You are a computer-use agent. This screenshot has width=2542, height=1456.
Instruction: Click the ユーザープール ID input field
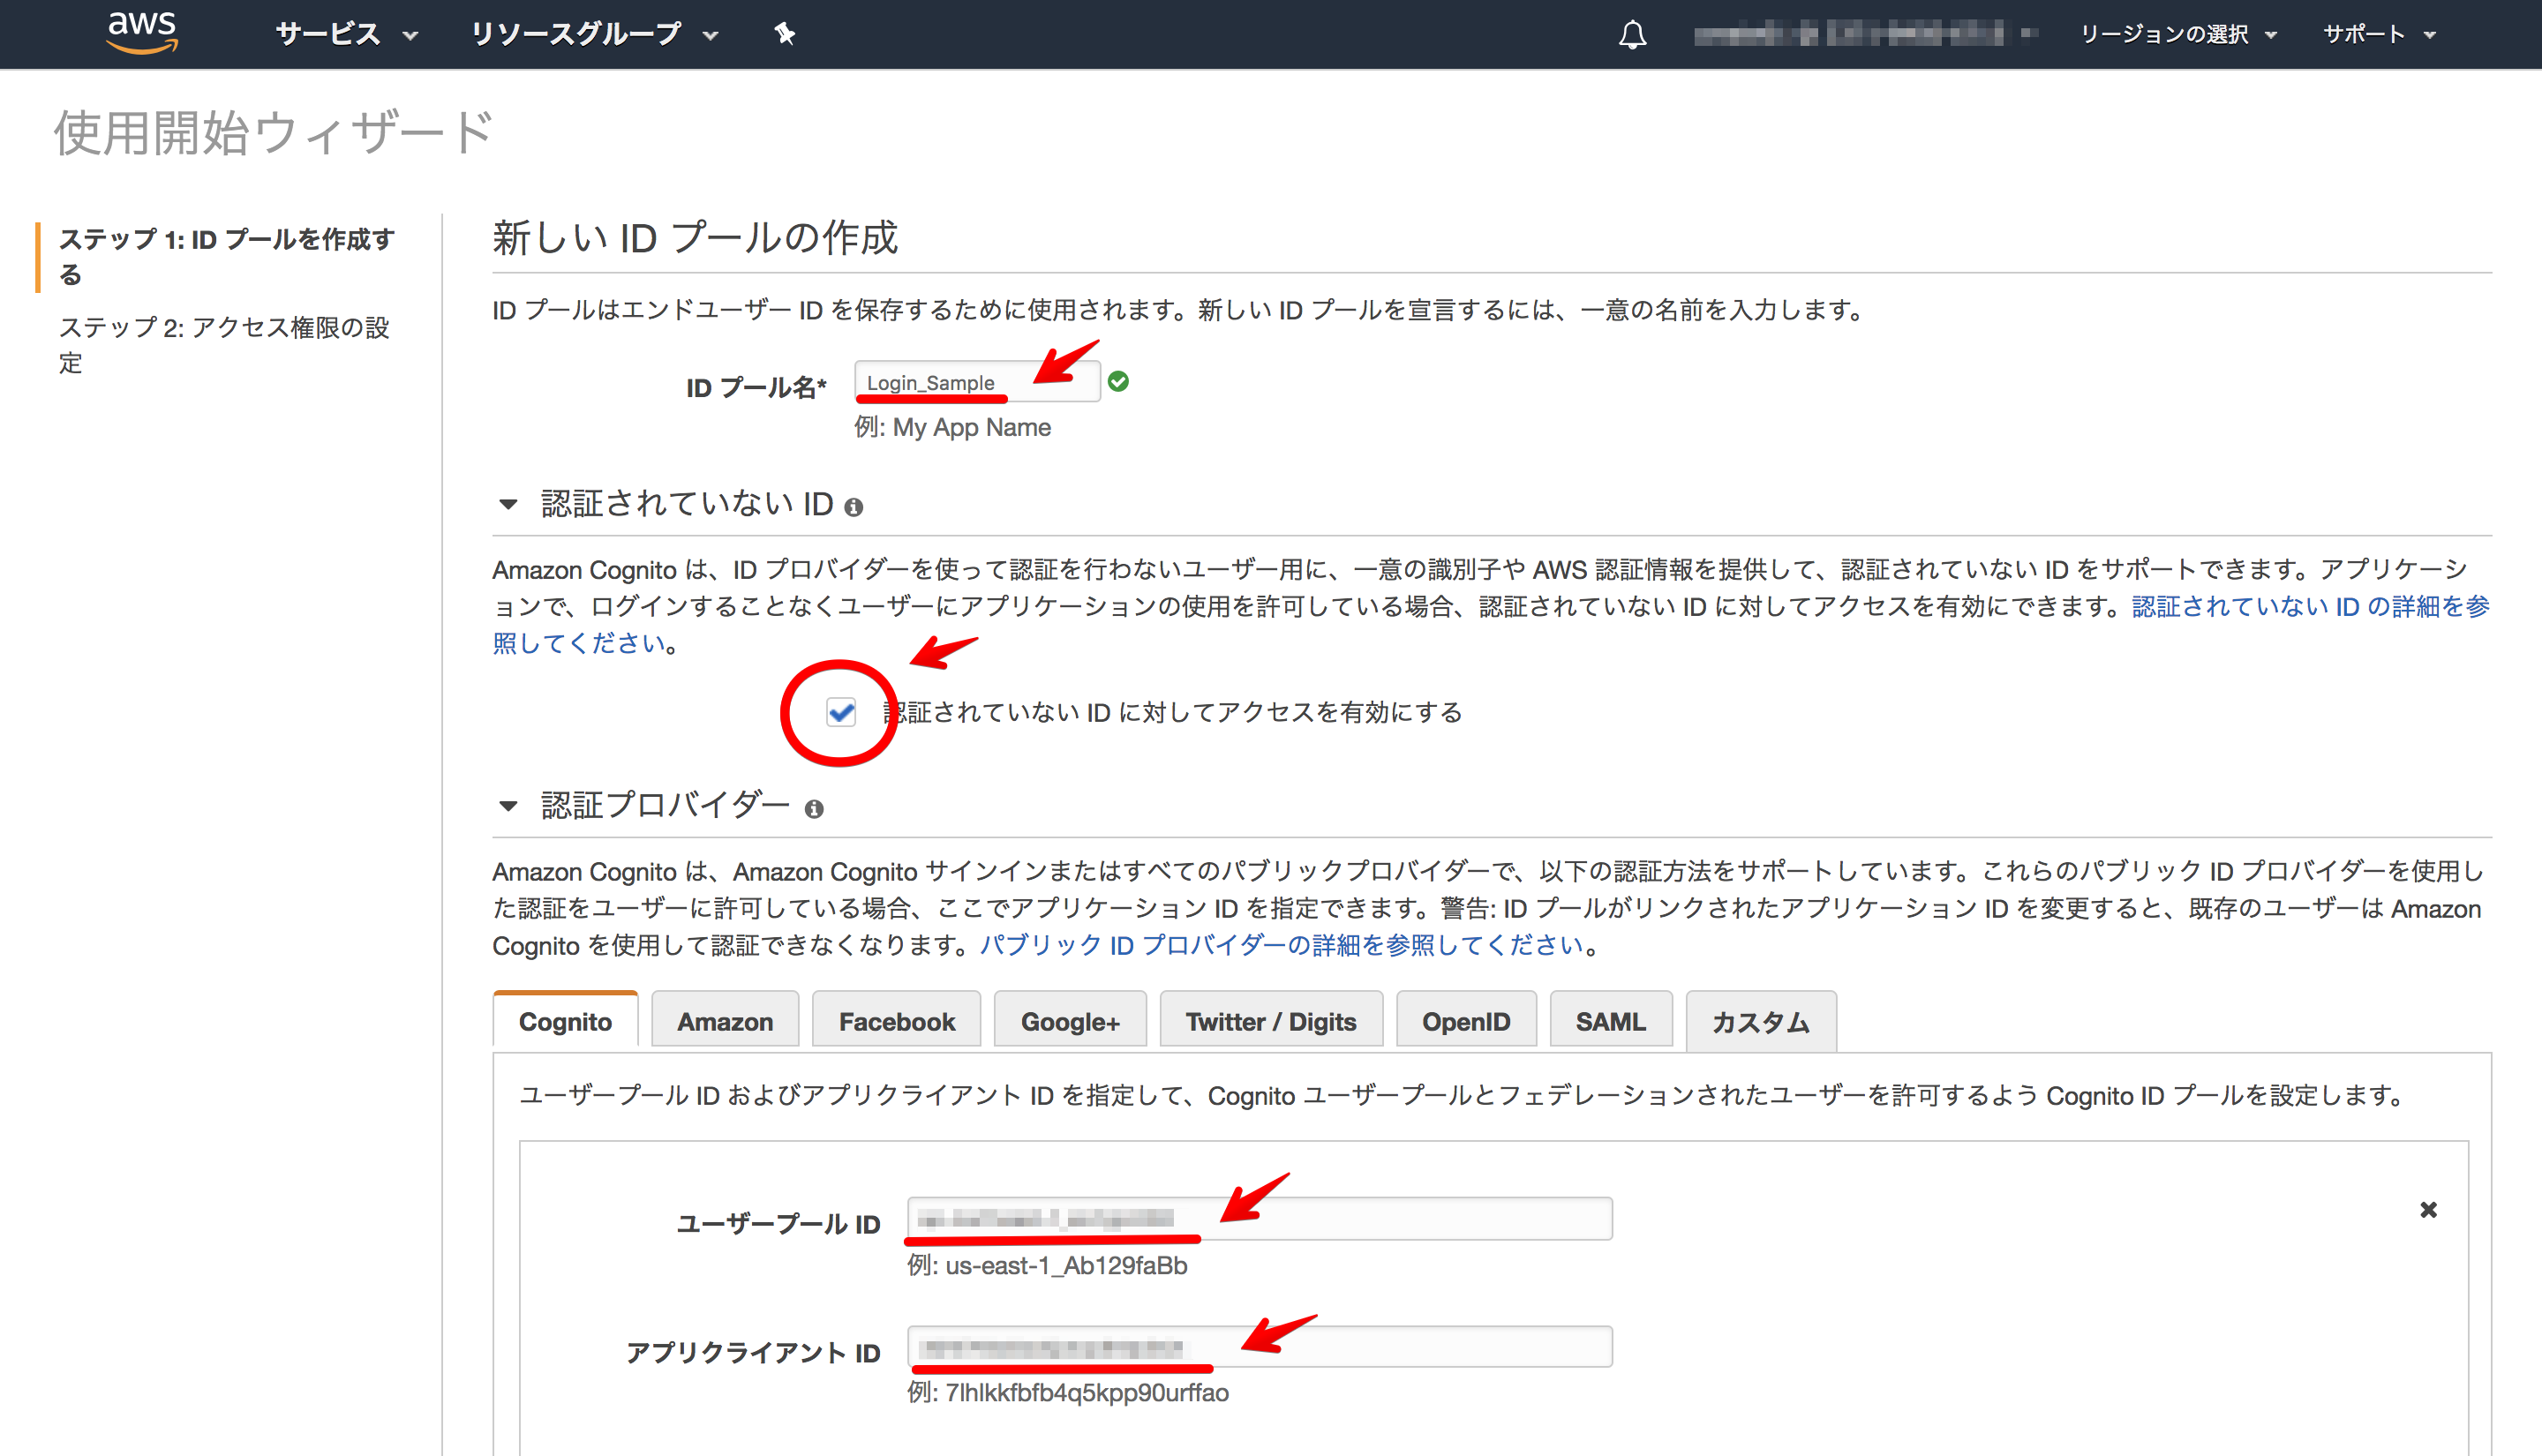pyautogui.click(x=1260, y=1219)
